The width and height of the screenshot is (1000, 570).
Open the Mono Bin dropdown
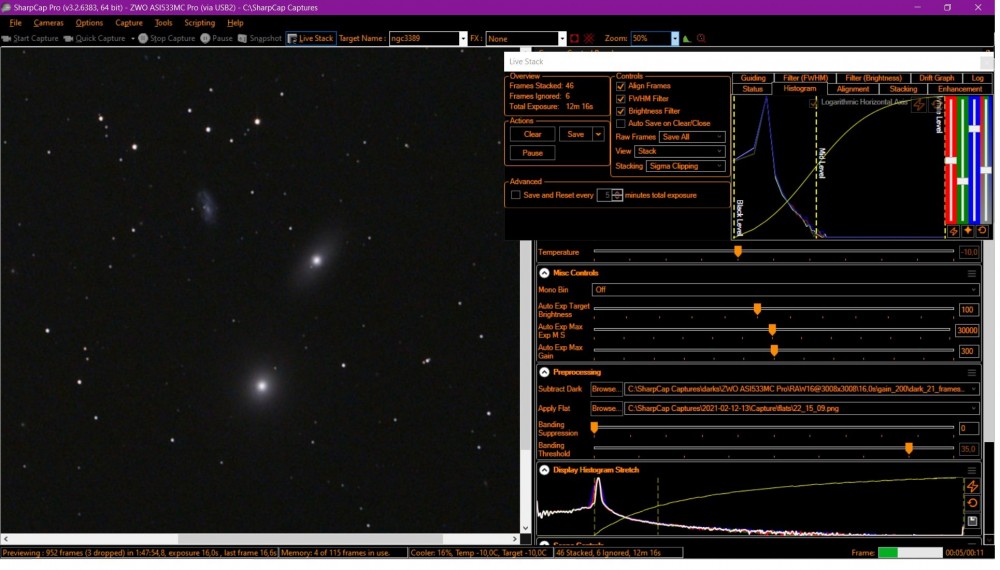(x=785, y=290)
